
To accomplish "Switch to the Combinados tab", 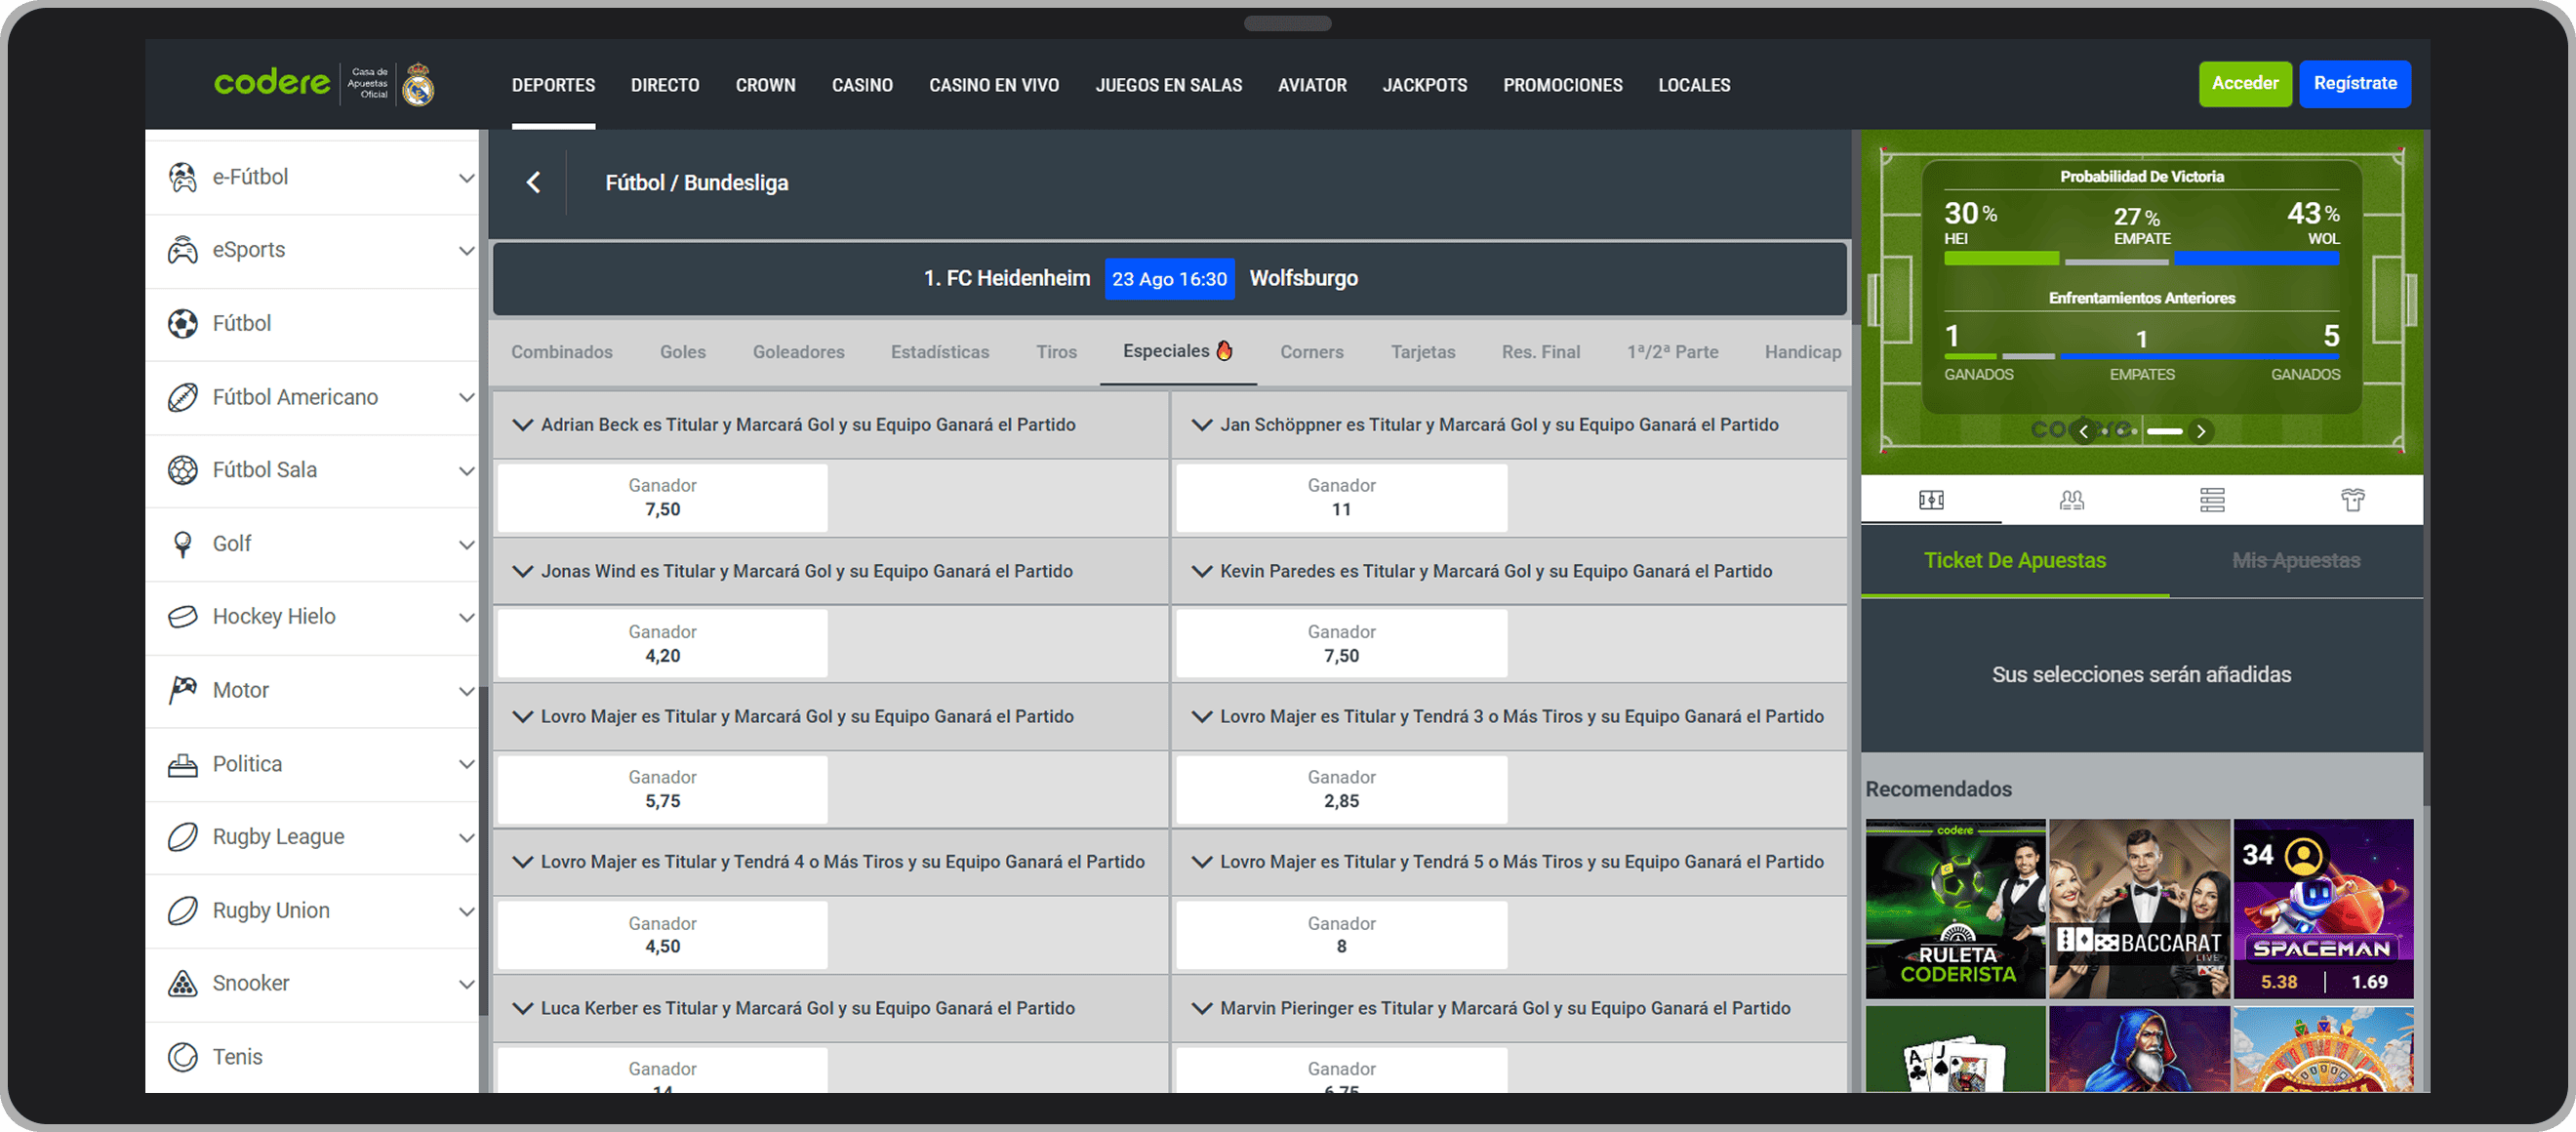I will tap(562, 352).
